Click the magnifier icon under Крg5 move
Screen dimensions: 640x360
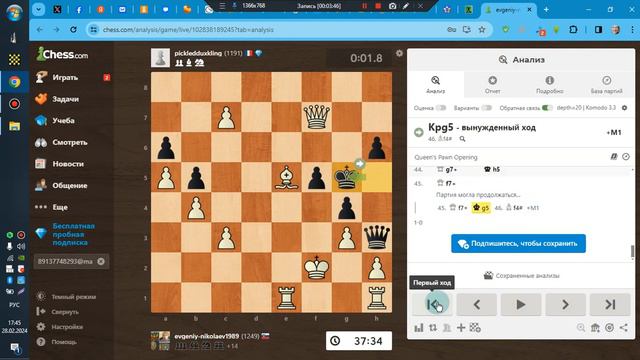click(462, 139)
